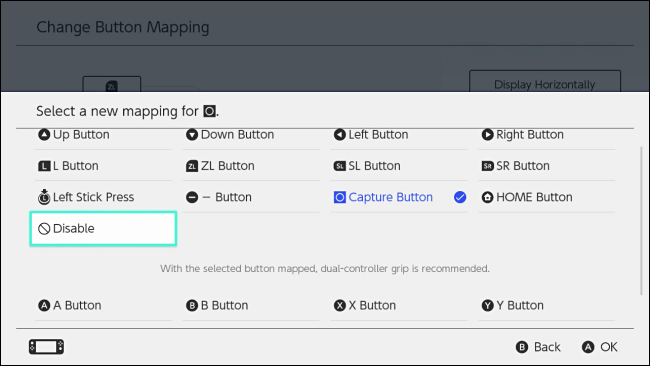Select the Capture Button option
The height and width of the screenshot is (366, 650).
(398, 197)
